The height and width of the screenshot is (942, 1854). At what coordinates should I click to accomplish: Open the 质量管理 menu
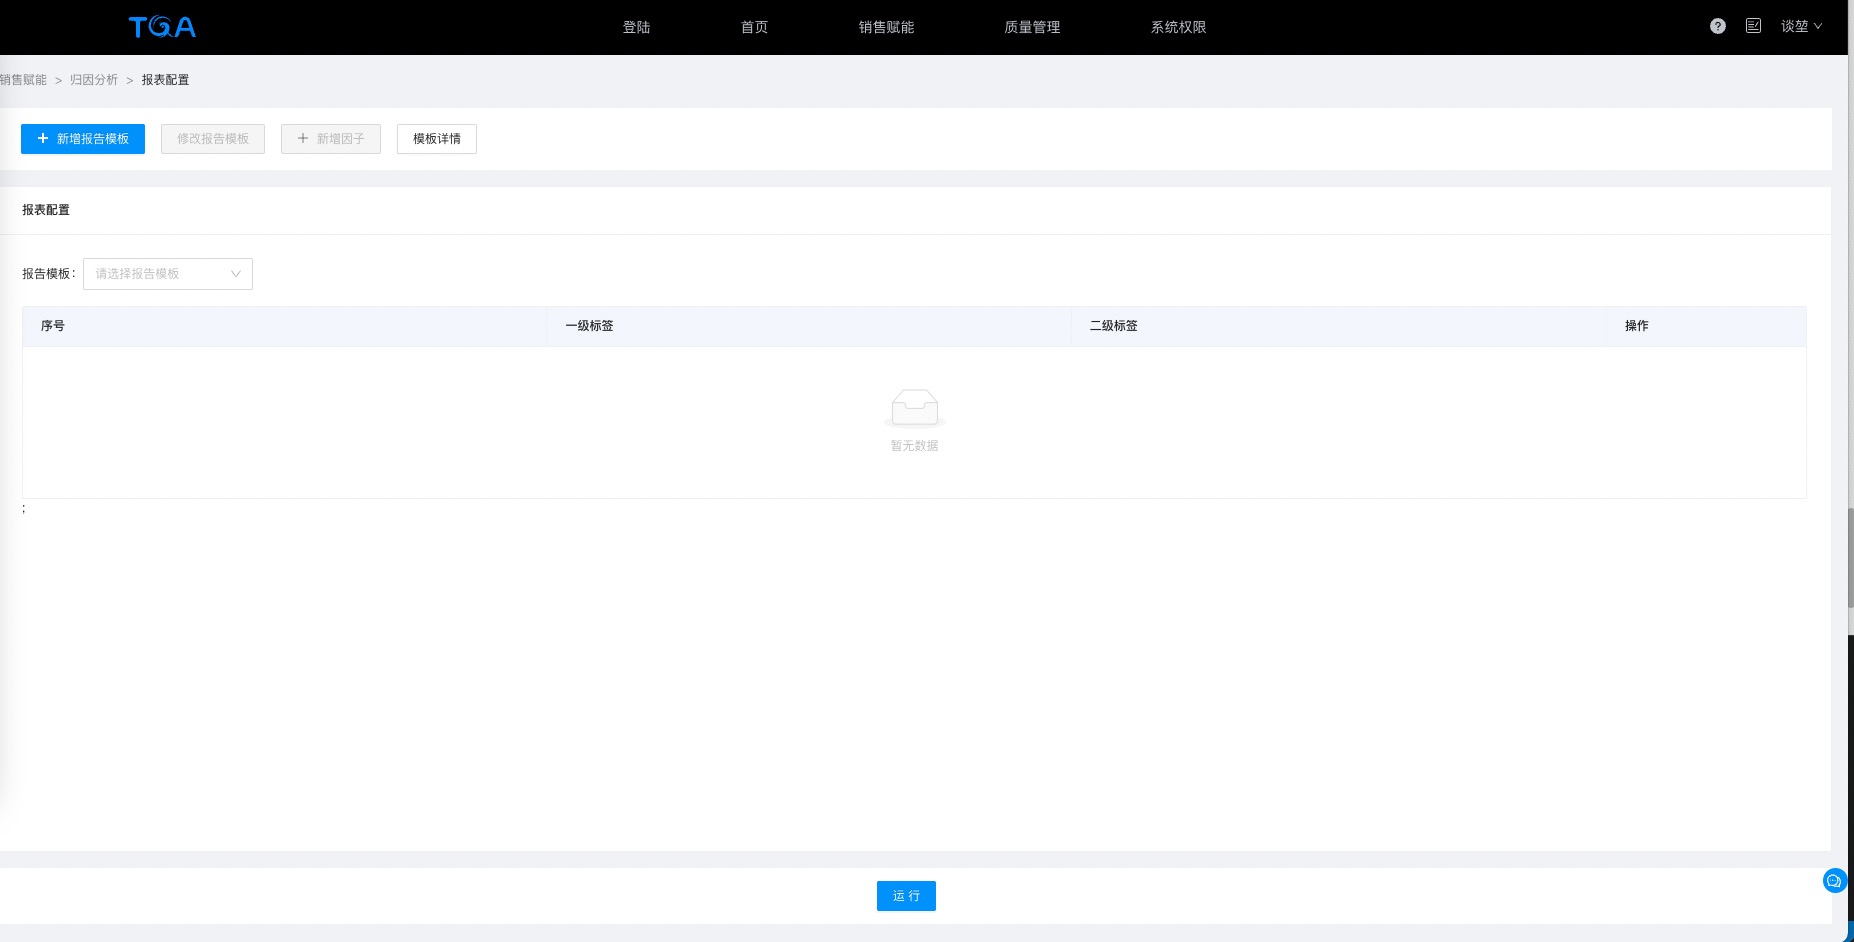pos(1033,27)
